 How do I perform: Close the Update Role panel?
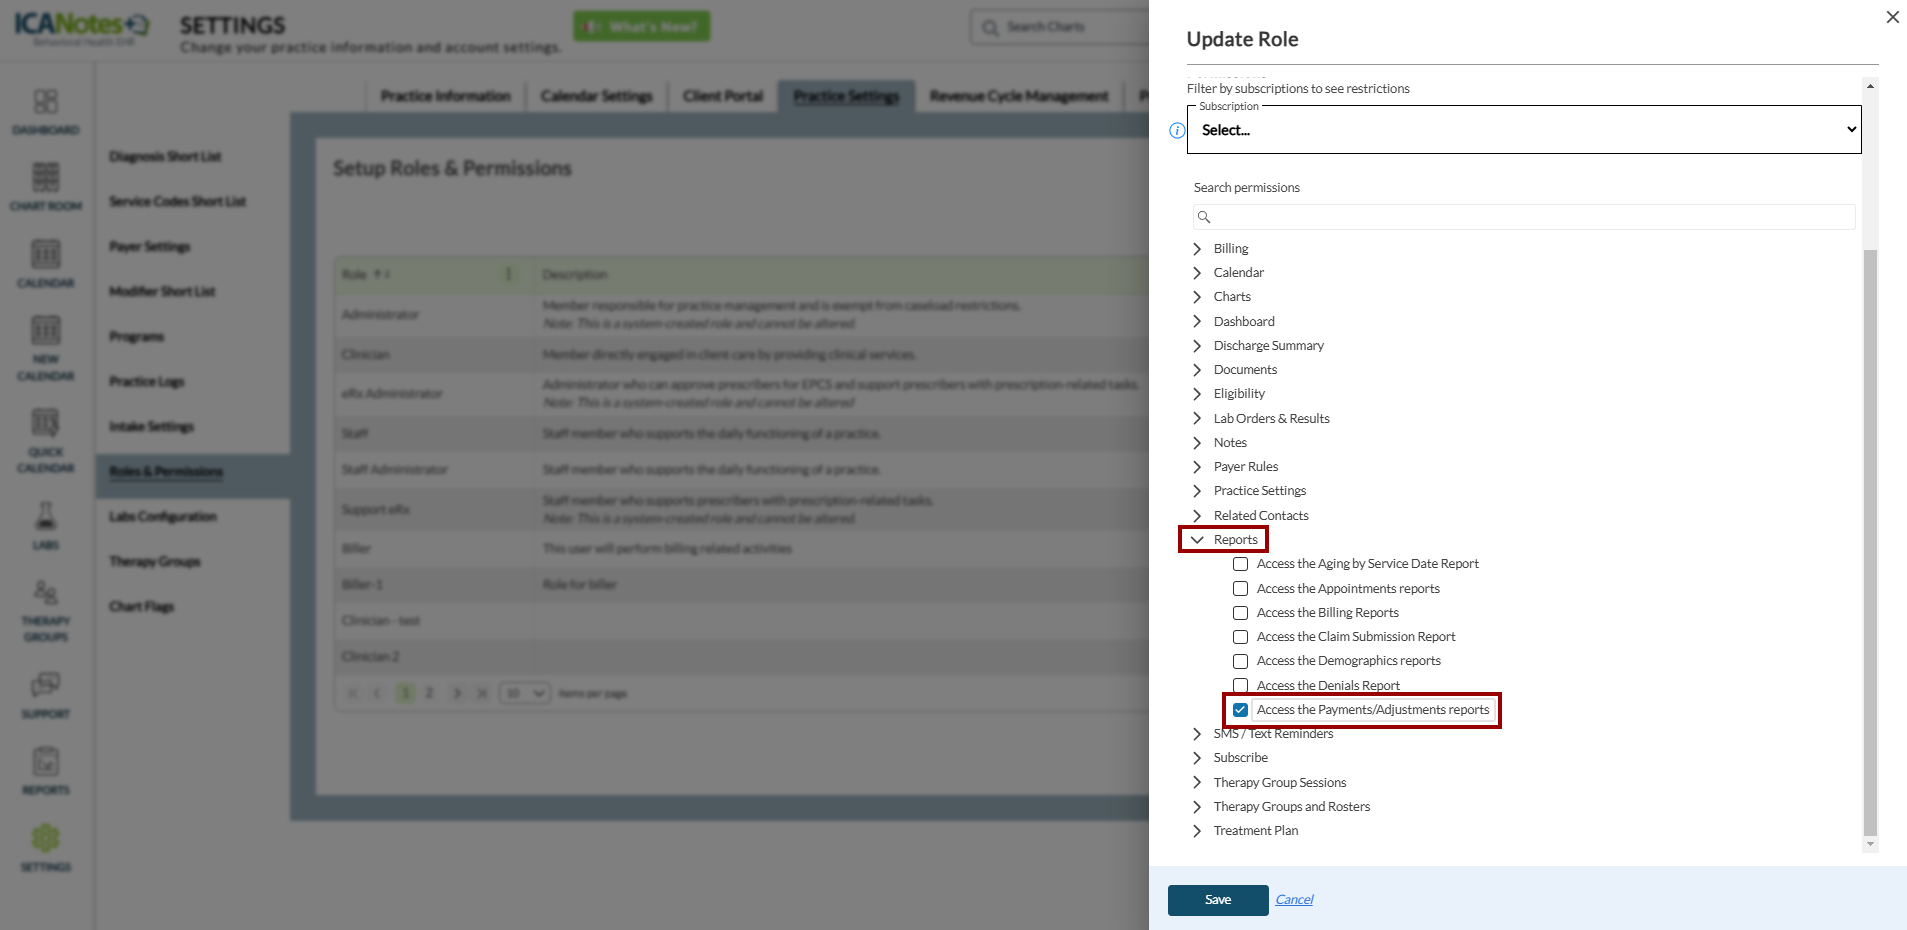(x=1892, y=17)
